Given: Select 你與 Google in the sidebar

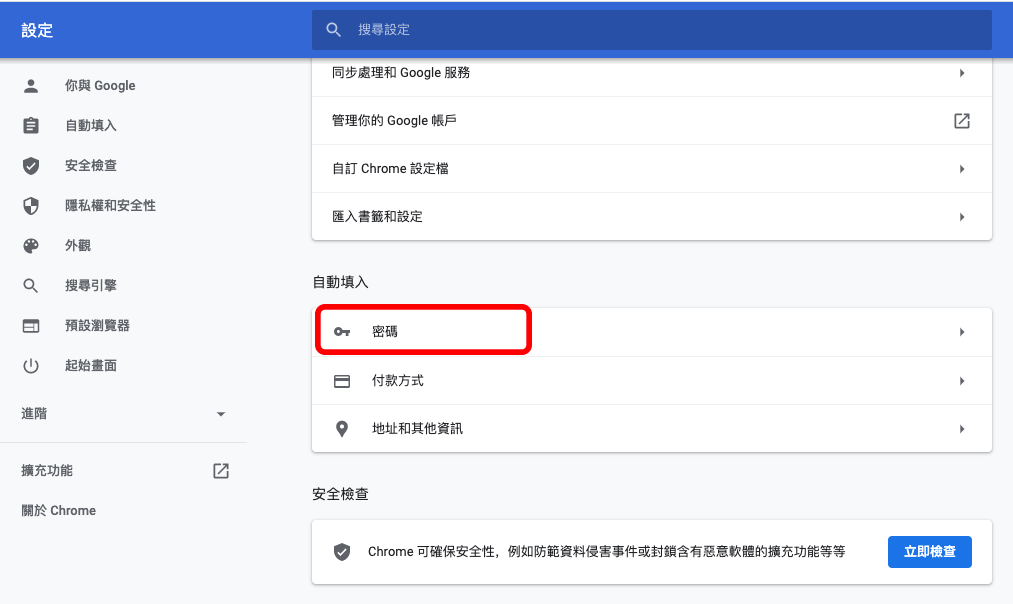Looking at the screenshot, I should pyautogui.click(x=100, y=86).
